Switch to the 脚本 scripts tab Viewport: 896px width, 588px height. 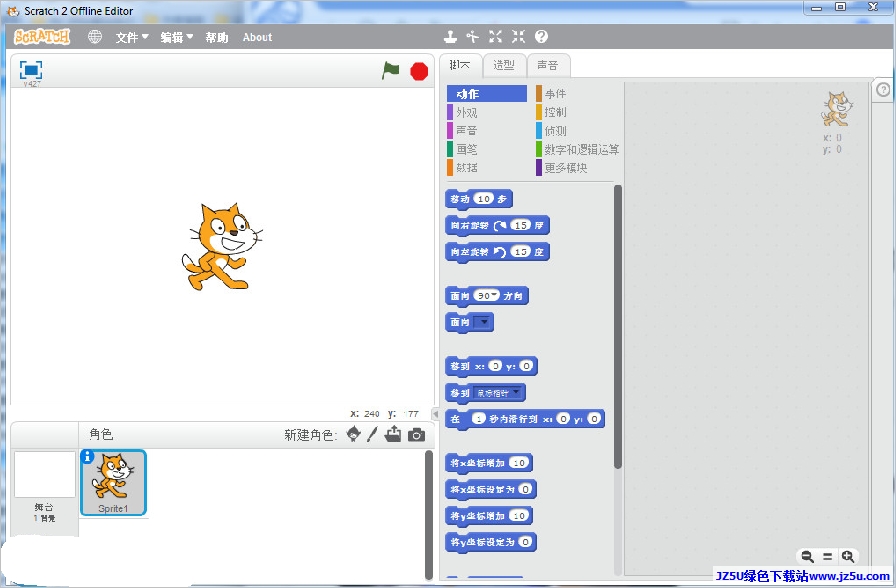point(460,65)
